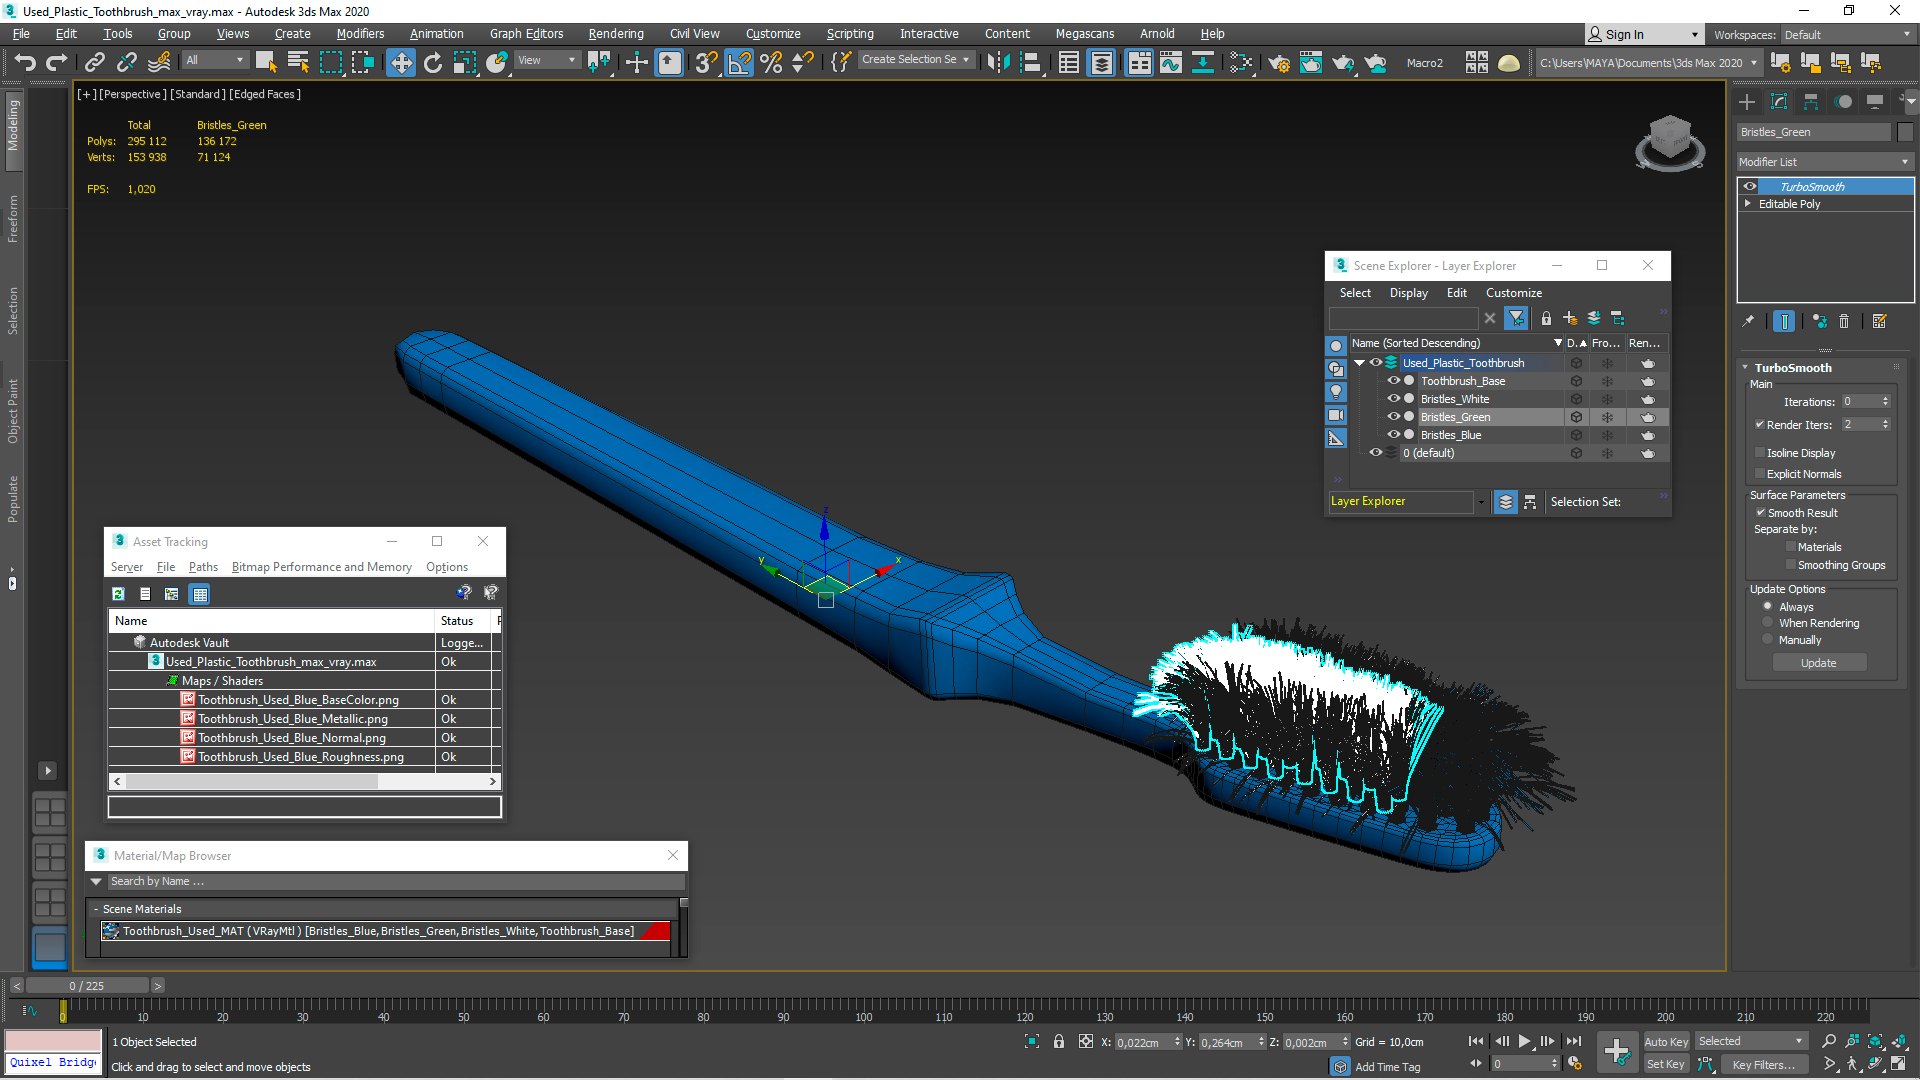Toggle the Angle Snap icon
Viewport: 1920px width, 1080px height.
pos(739,62)
